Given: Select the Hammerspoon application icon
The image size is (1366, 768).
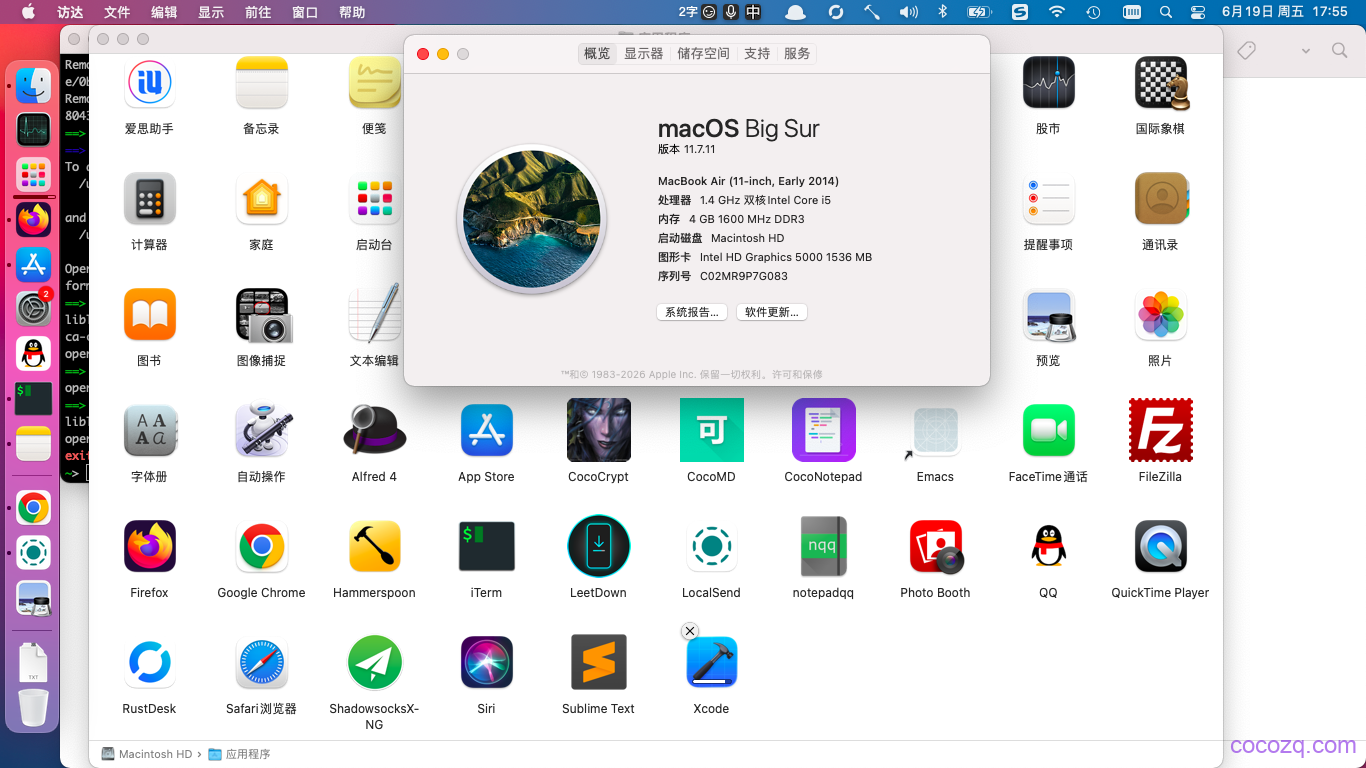Looking at the screenshot, I should click(x=374, y=546).
